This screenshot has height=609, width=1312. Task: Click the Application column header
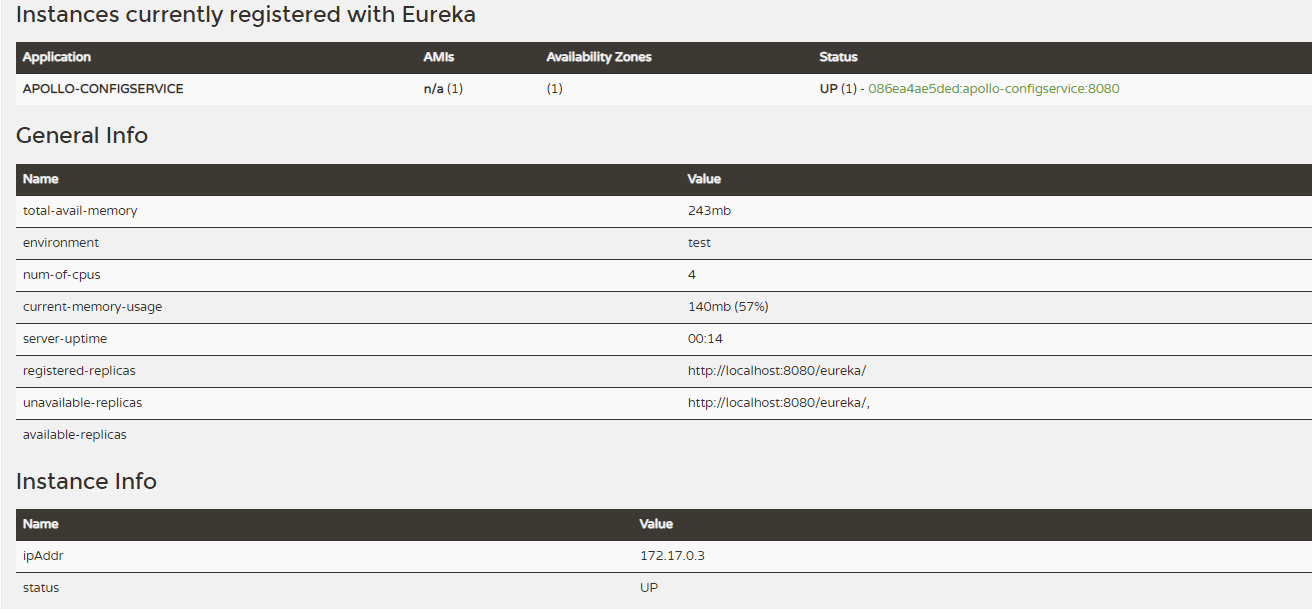click(57, 57)
